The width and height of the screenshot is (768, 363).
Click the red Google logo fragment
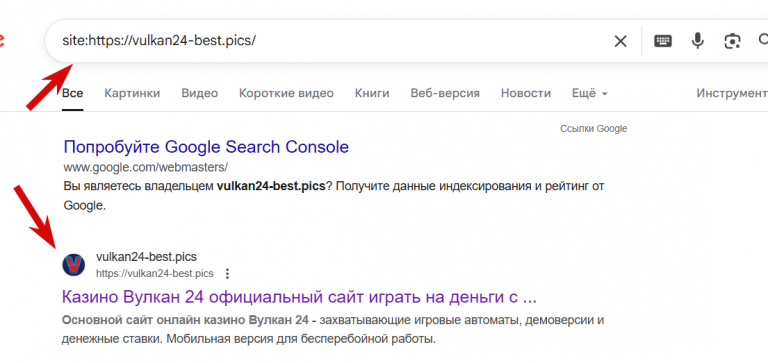click(x=2, y=40)
